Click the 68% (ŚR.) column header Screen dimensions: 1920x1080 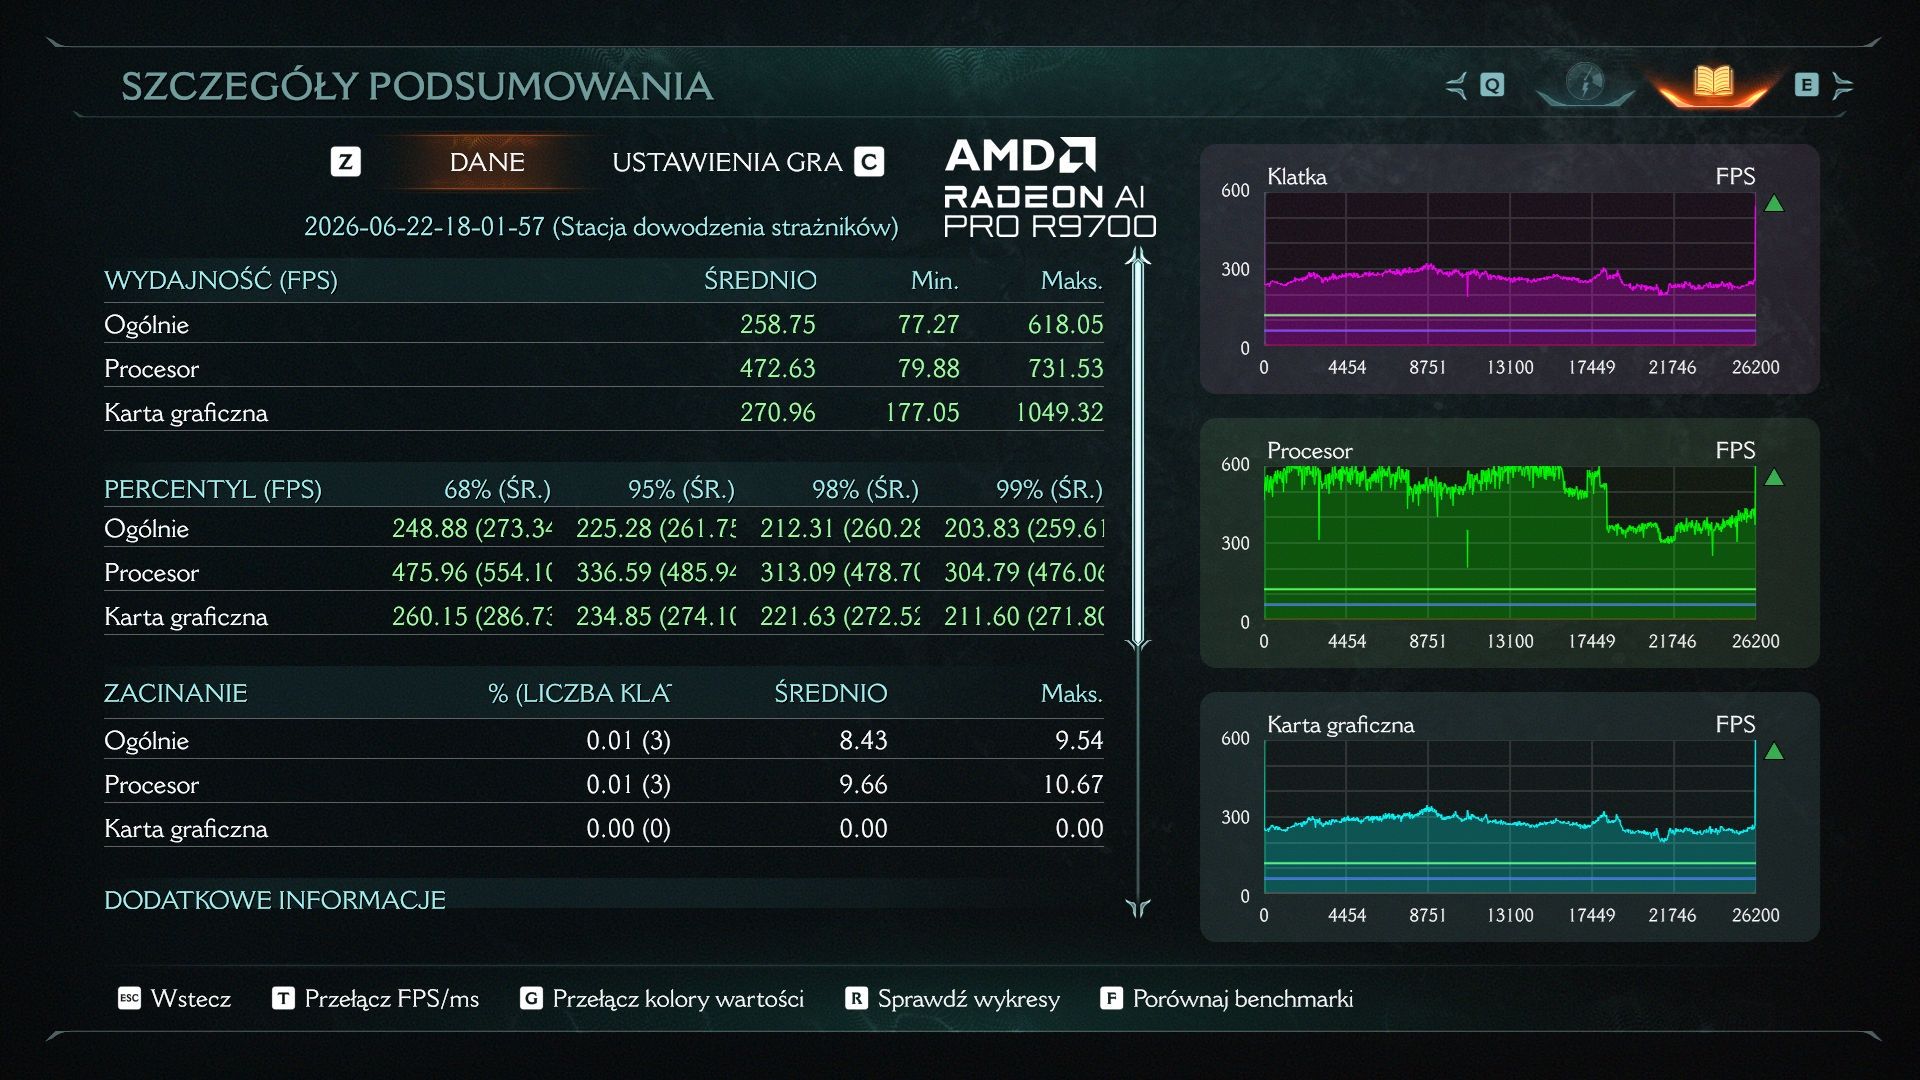(497, 489)
